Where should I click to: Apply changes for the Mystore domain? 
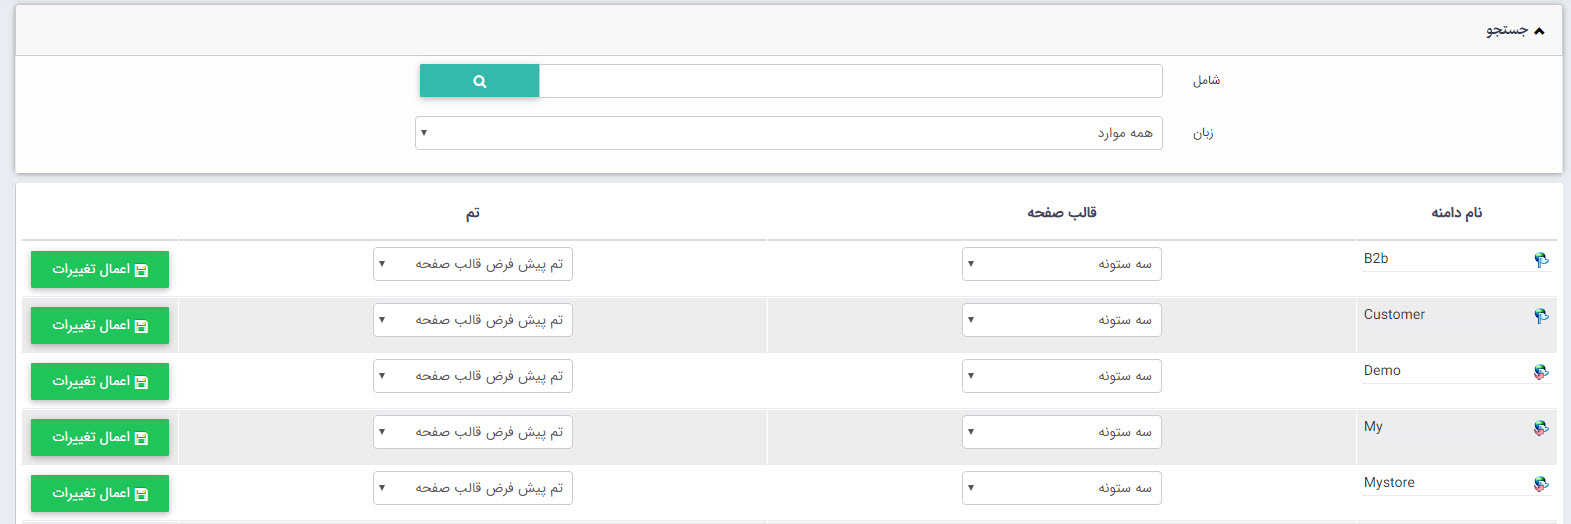[100, 493]
